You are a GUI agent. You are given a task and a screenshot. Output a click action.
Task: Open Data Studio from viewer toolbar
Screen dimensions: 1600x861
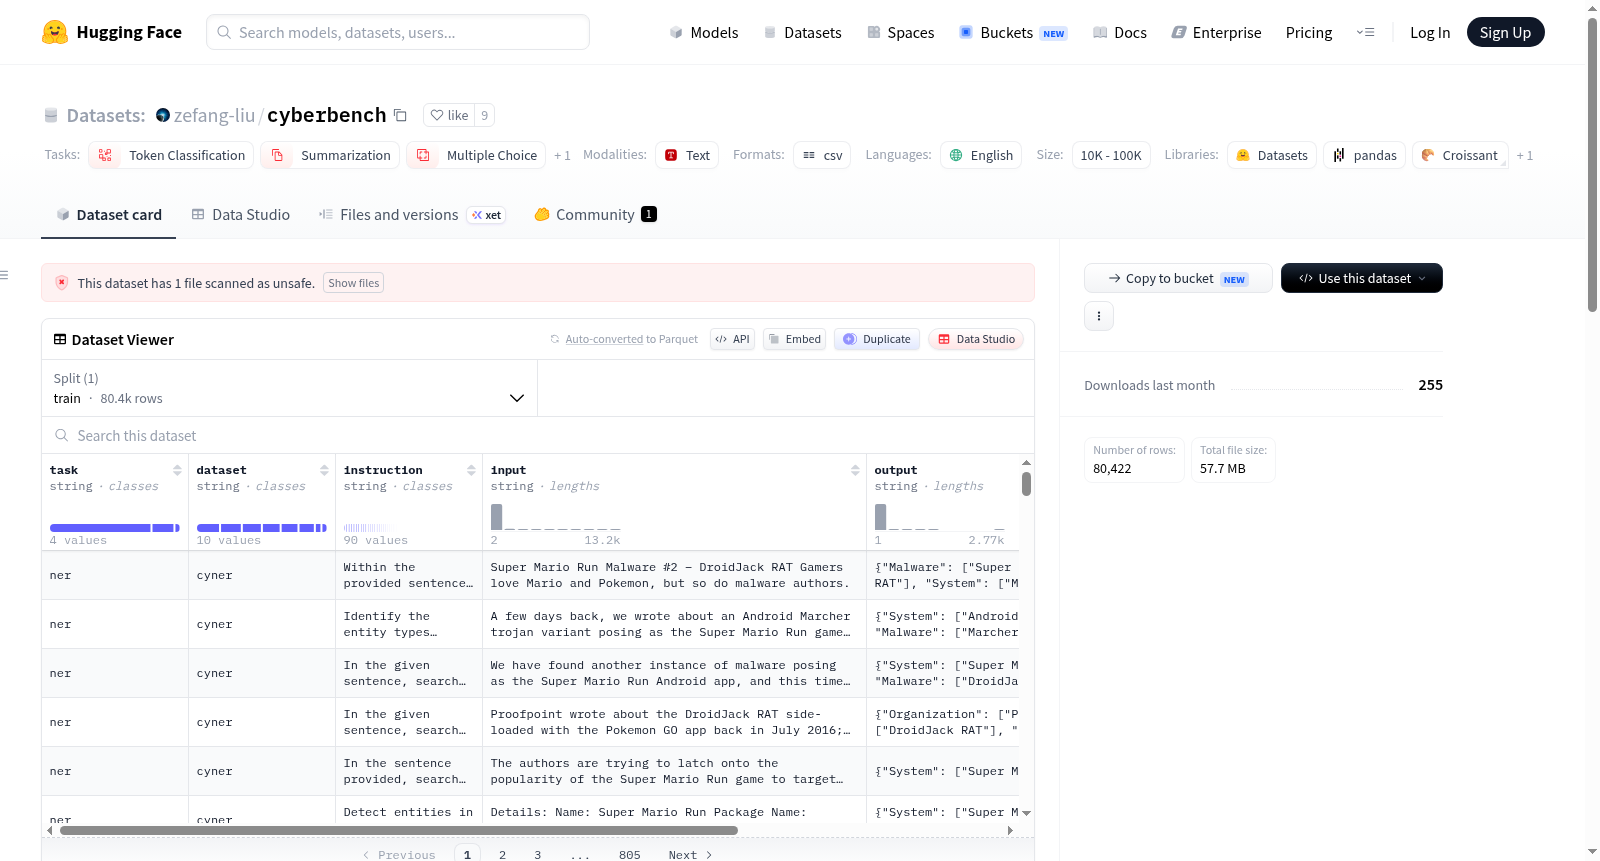point(976,339)
